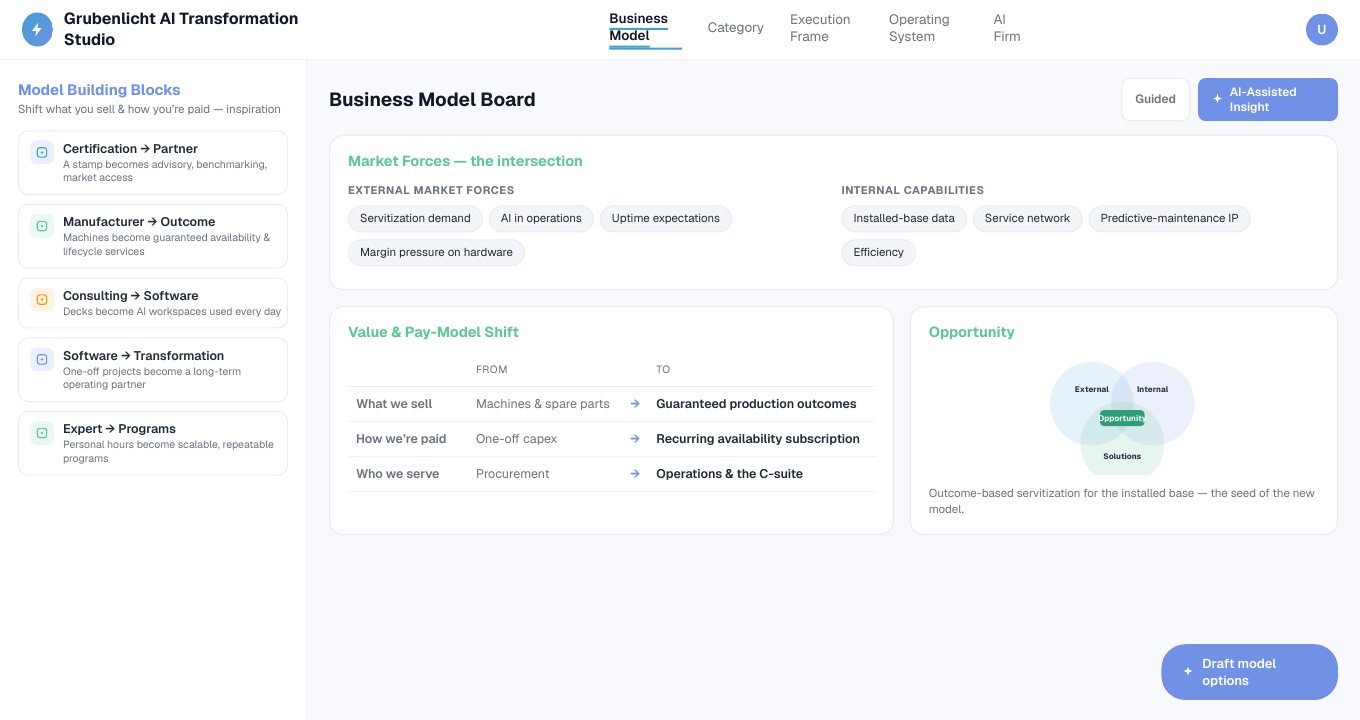1360x720 pixels.
Task: Go to the AI Firm tab
Action: [1007, 28]
